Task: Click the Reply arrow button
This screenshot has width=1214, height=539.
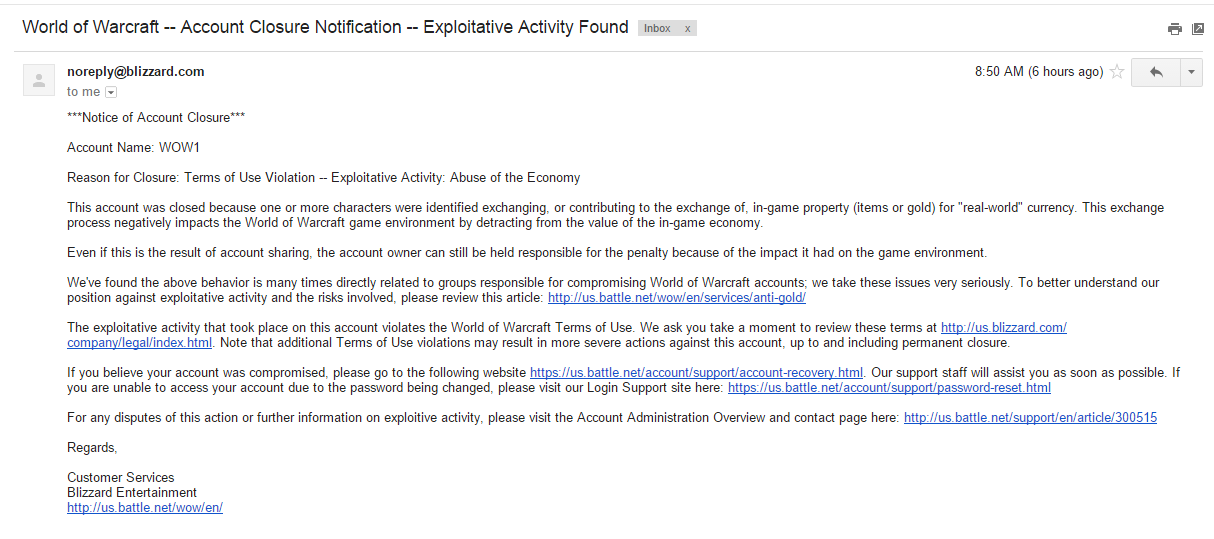Action: point(1156,72)
